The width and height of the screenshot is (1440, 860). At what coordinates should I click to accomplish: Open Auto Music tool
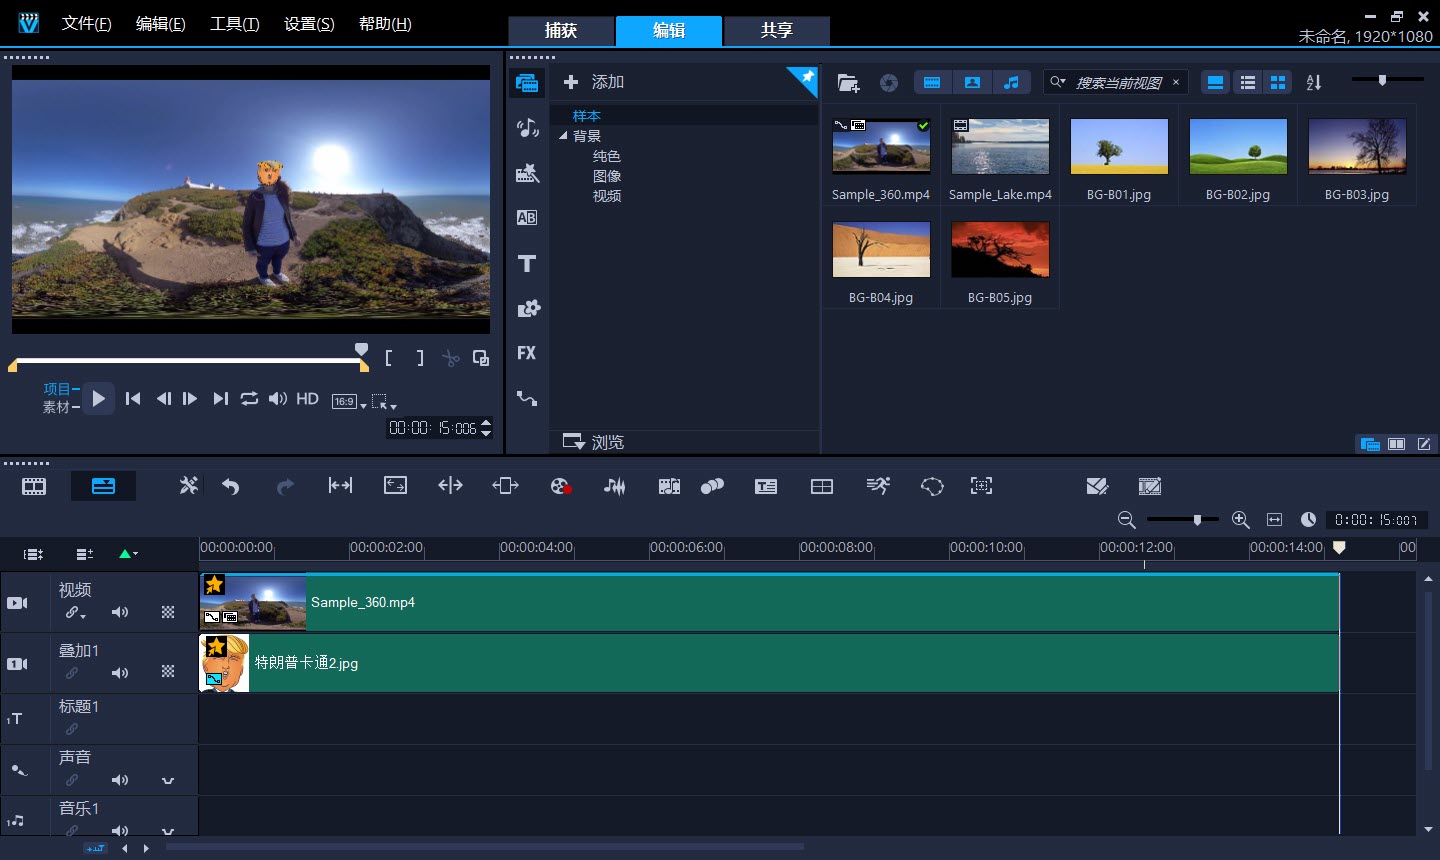pyautogui.click(x=669, y=486)
